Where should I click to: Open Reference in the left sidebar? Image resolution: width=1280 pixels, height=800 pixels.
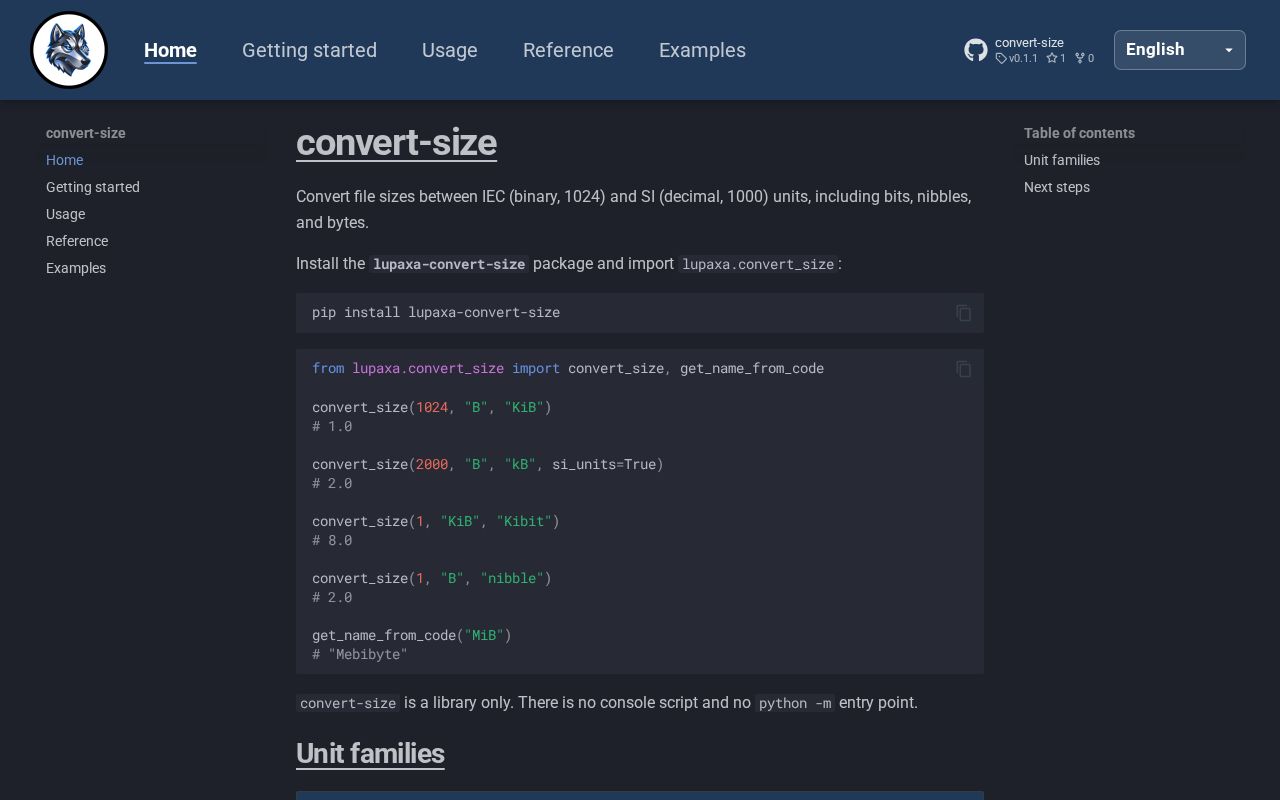tap(77, 241)
